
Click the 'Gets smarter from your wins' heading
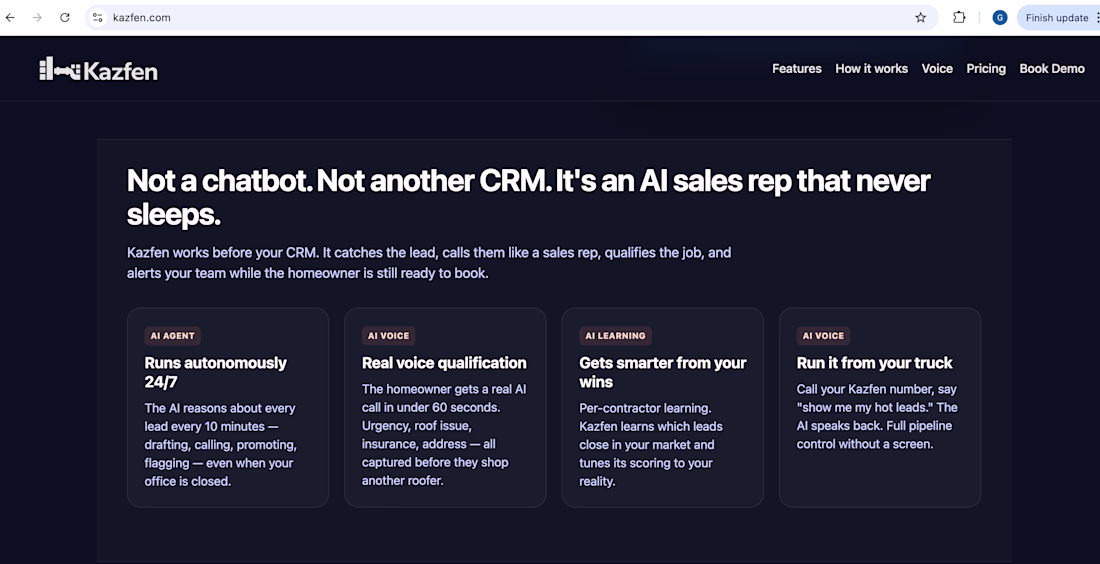tap(663, 372)
